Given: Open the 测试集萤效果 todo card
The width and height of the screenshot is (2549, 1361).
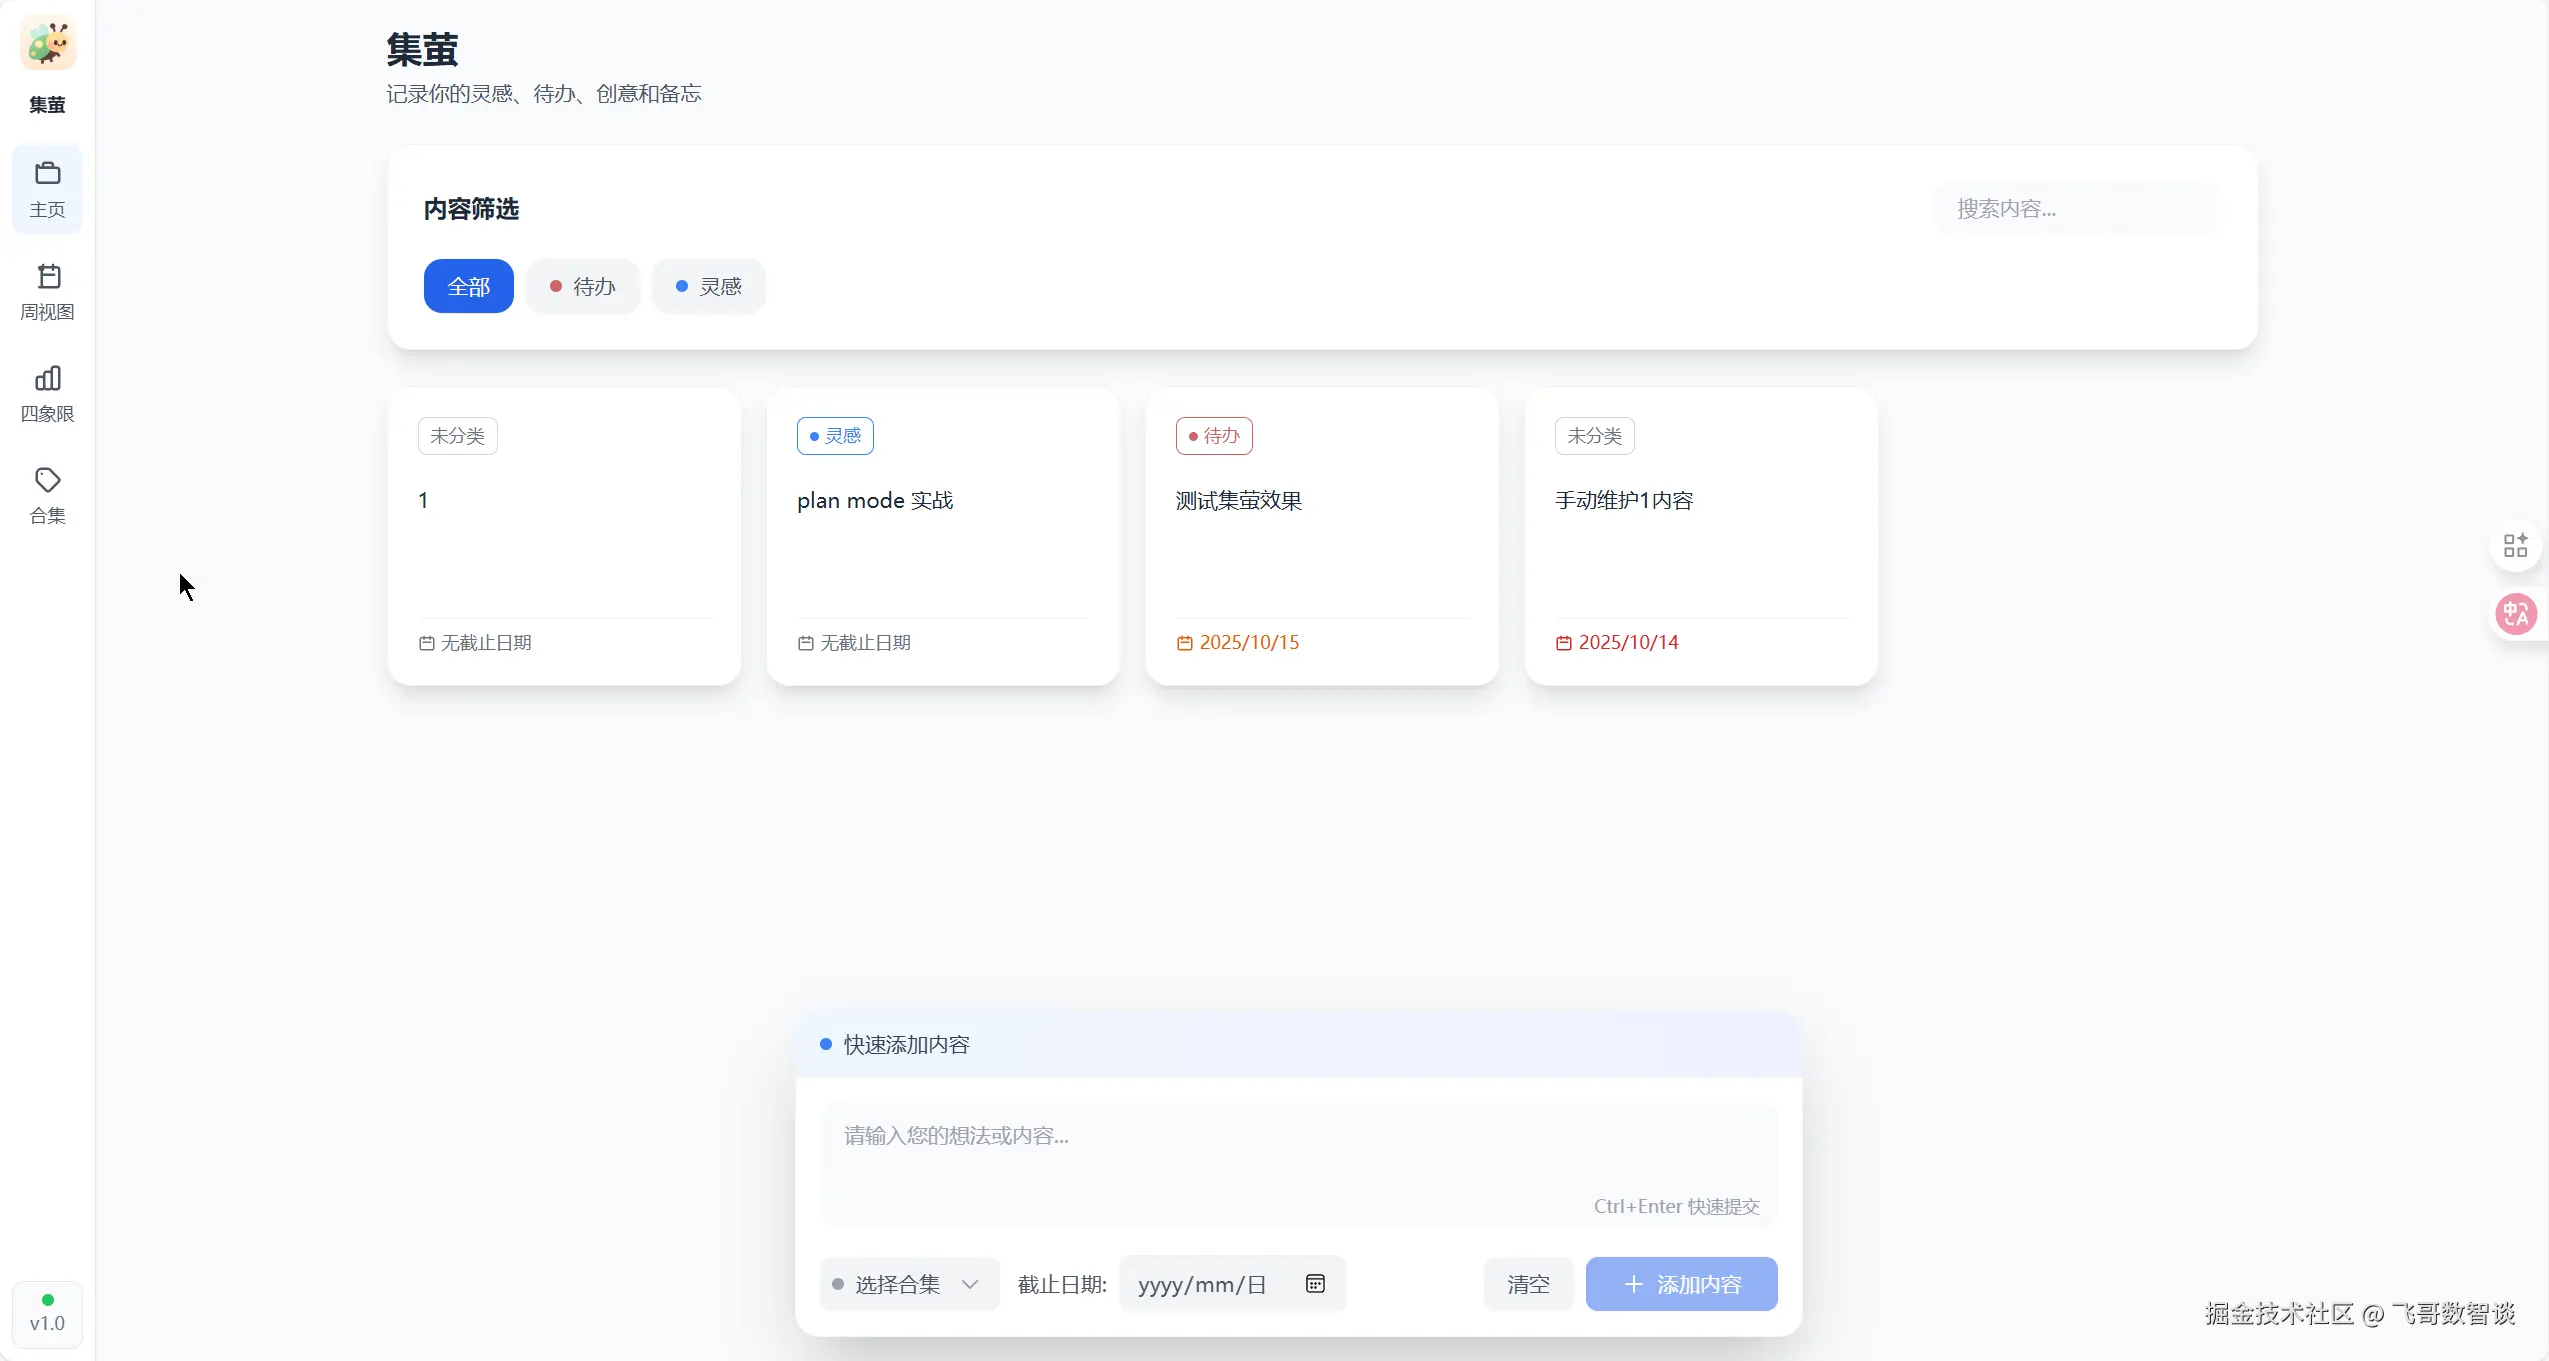Looking at the screenshot, I should [x=1321, y=537].
